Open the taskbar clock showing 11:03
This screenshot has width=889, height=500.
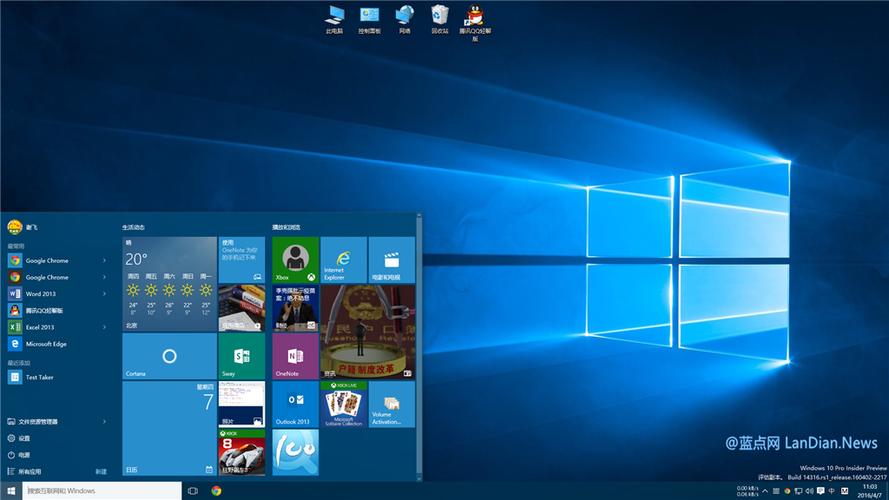(870, 491)
